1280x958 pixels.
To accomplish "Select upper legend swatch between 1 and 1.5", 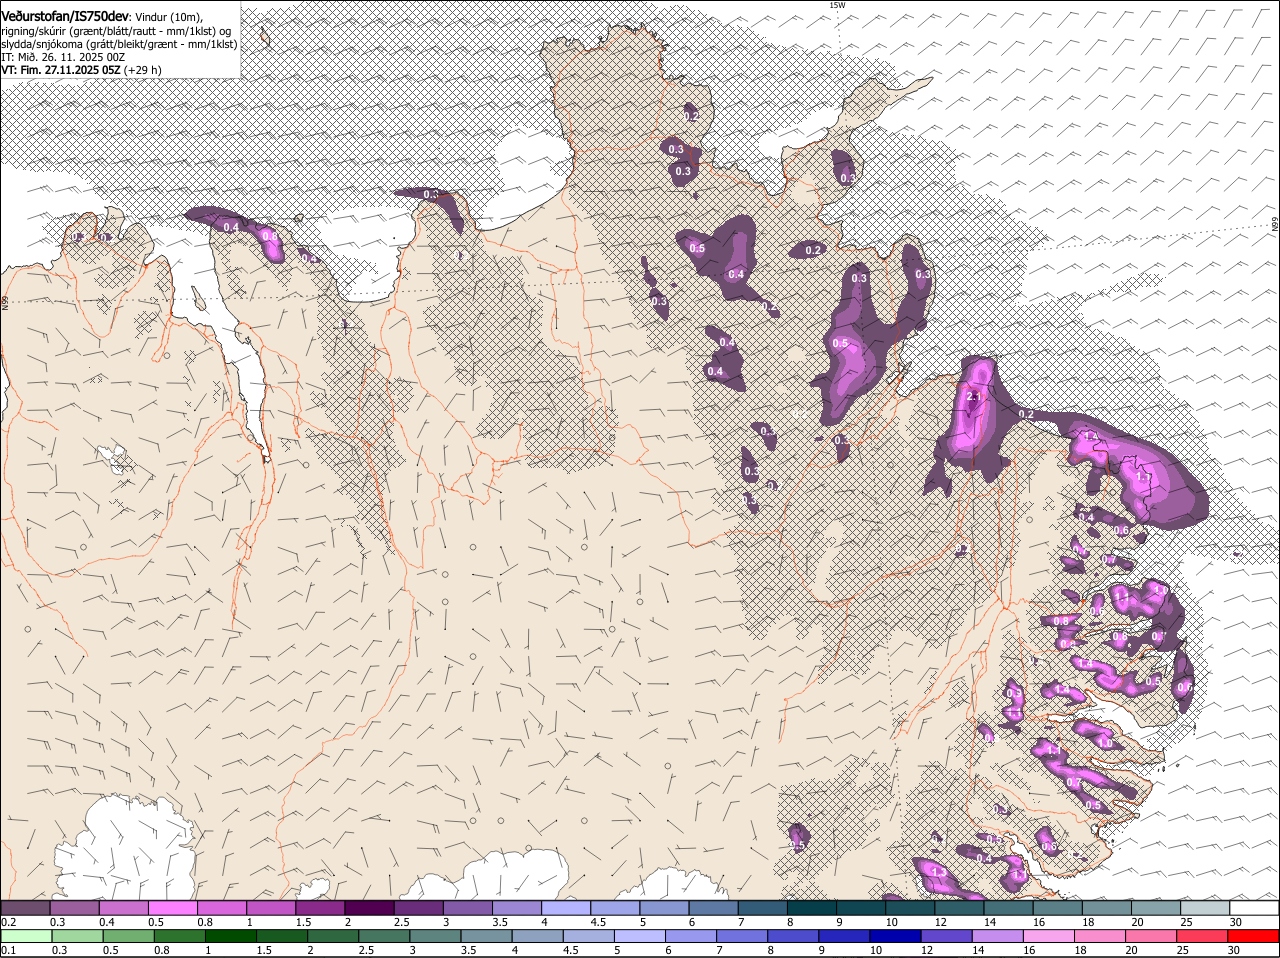I will (271, 908).
